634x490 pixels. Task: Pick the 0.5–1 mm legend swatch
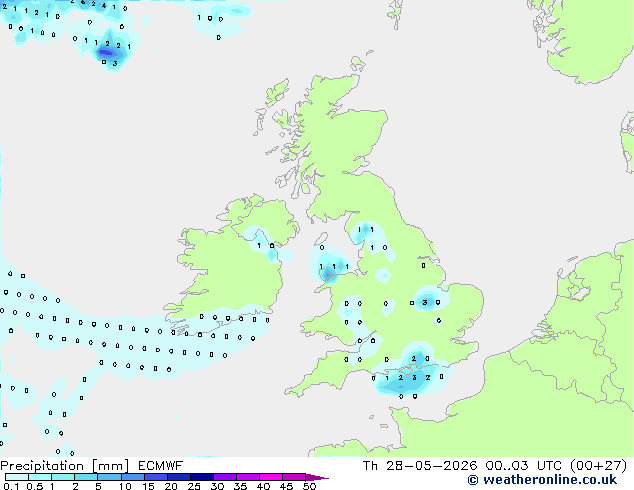point(40,477)
